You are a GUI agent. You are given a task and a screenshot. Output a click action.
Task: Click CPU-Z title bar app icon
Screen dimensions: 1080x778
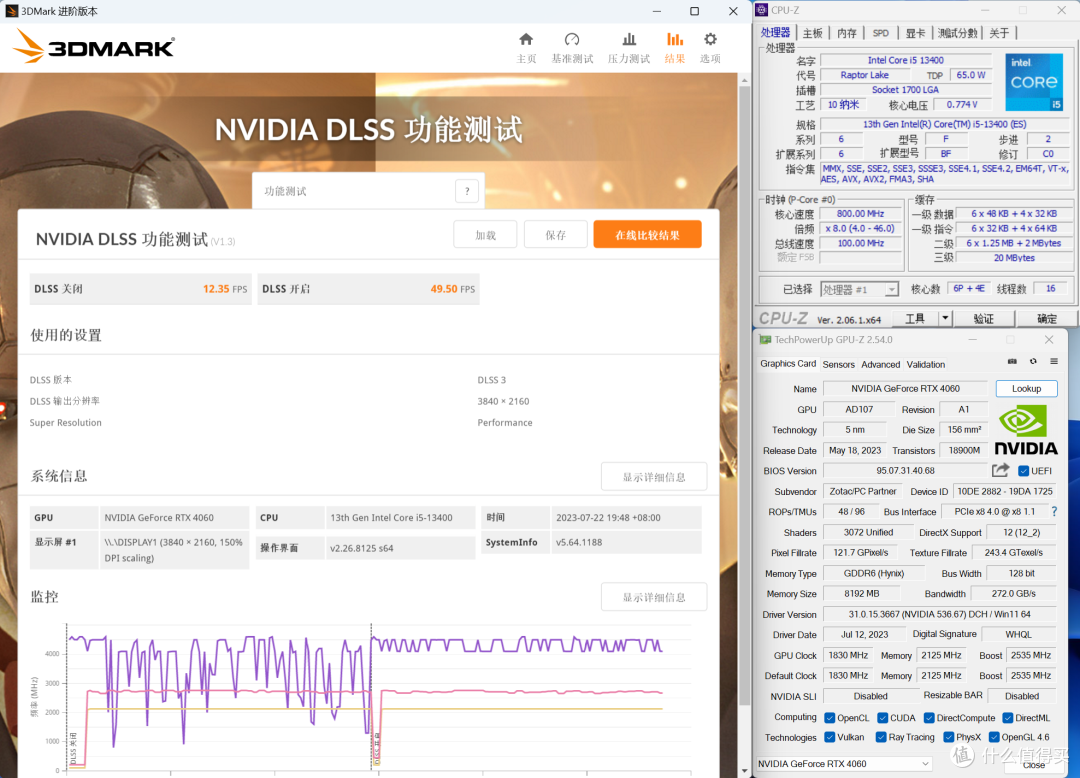coord(761,10)
